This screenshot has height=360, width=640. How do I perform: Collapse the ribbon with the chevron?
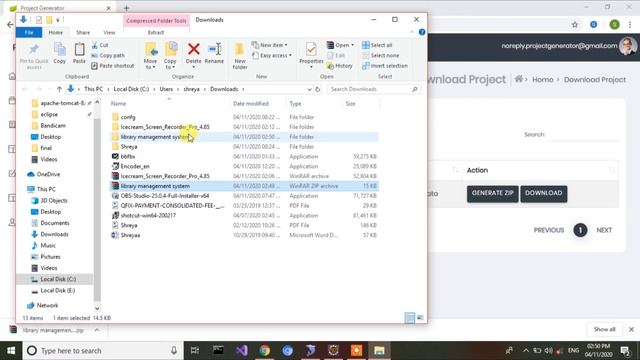412,32
